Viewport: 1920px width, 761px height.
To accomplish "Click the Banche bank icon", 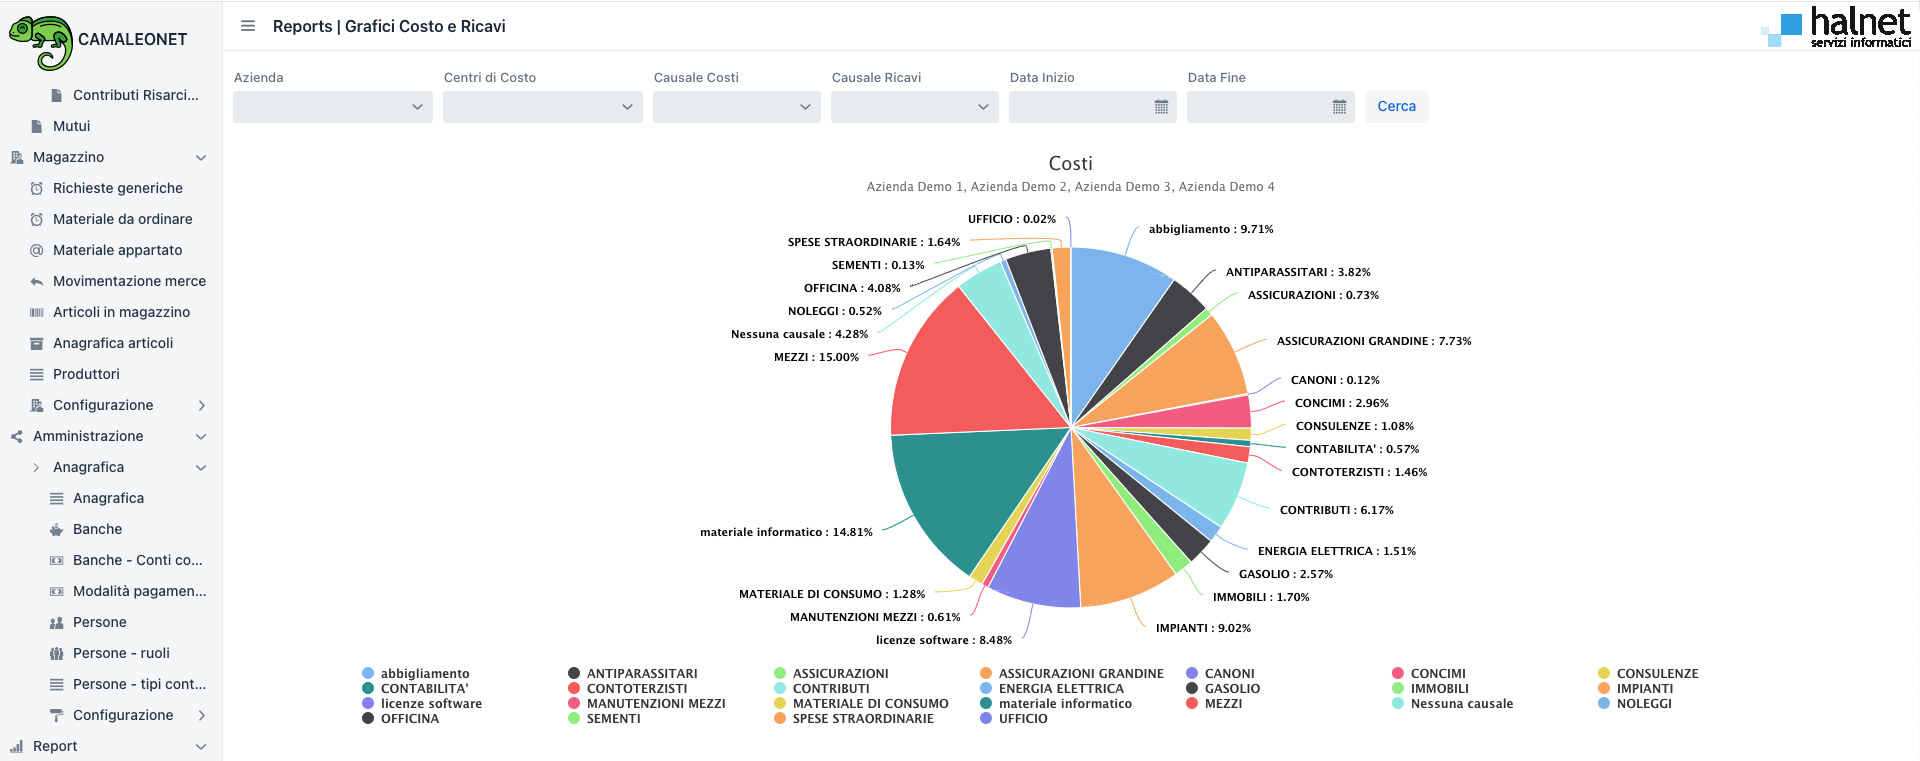I will click(57, 530).
